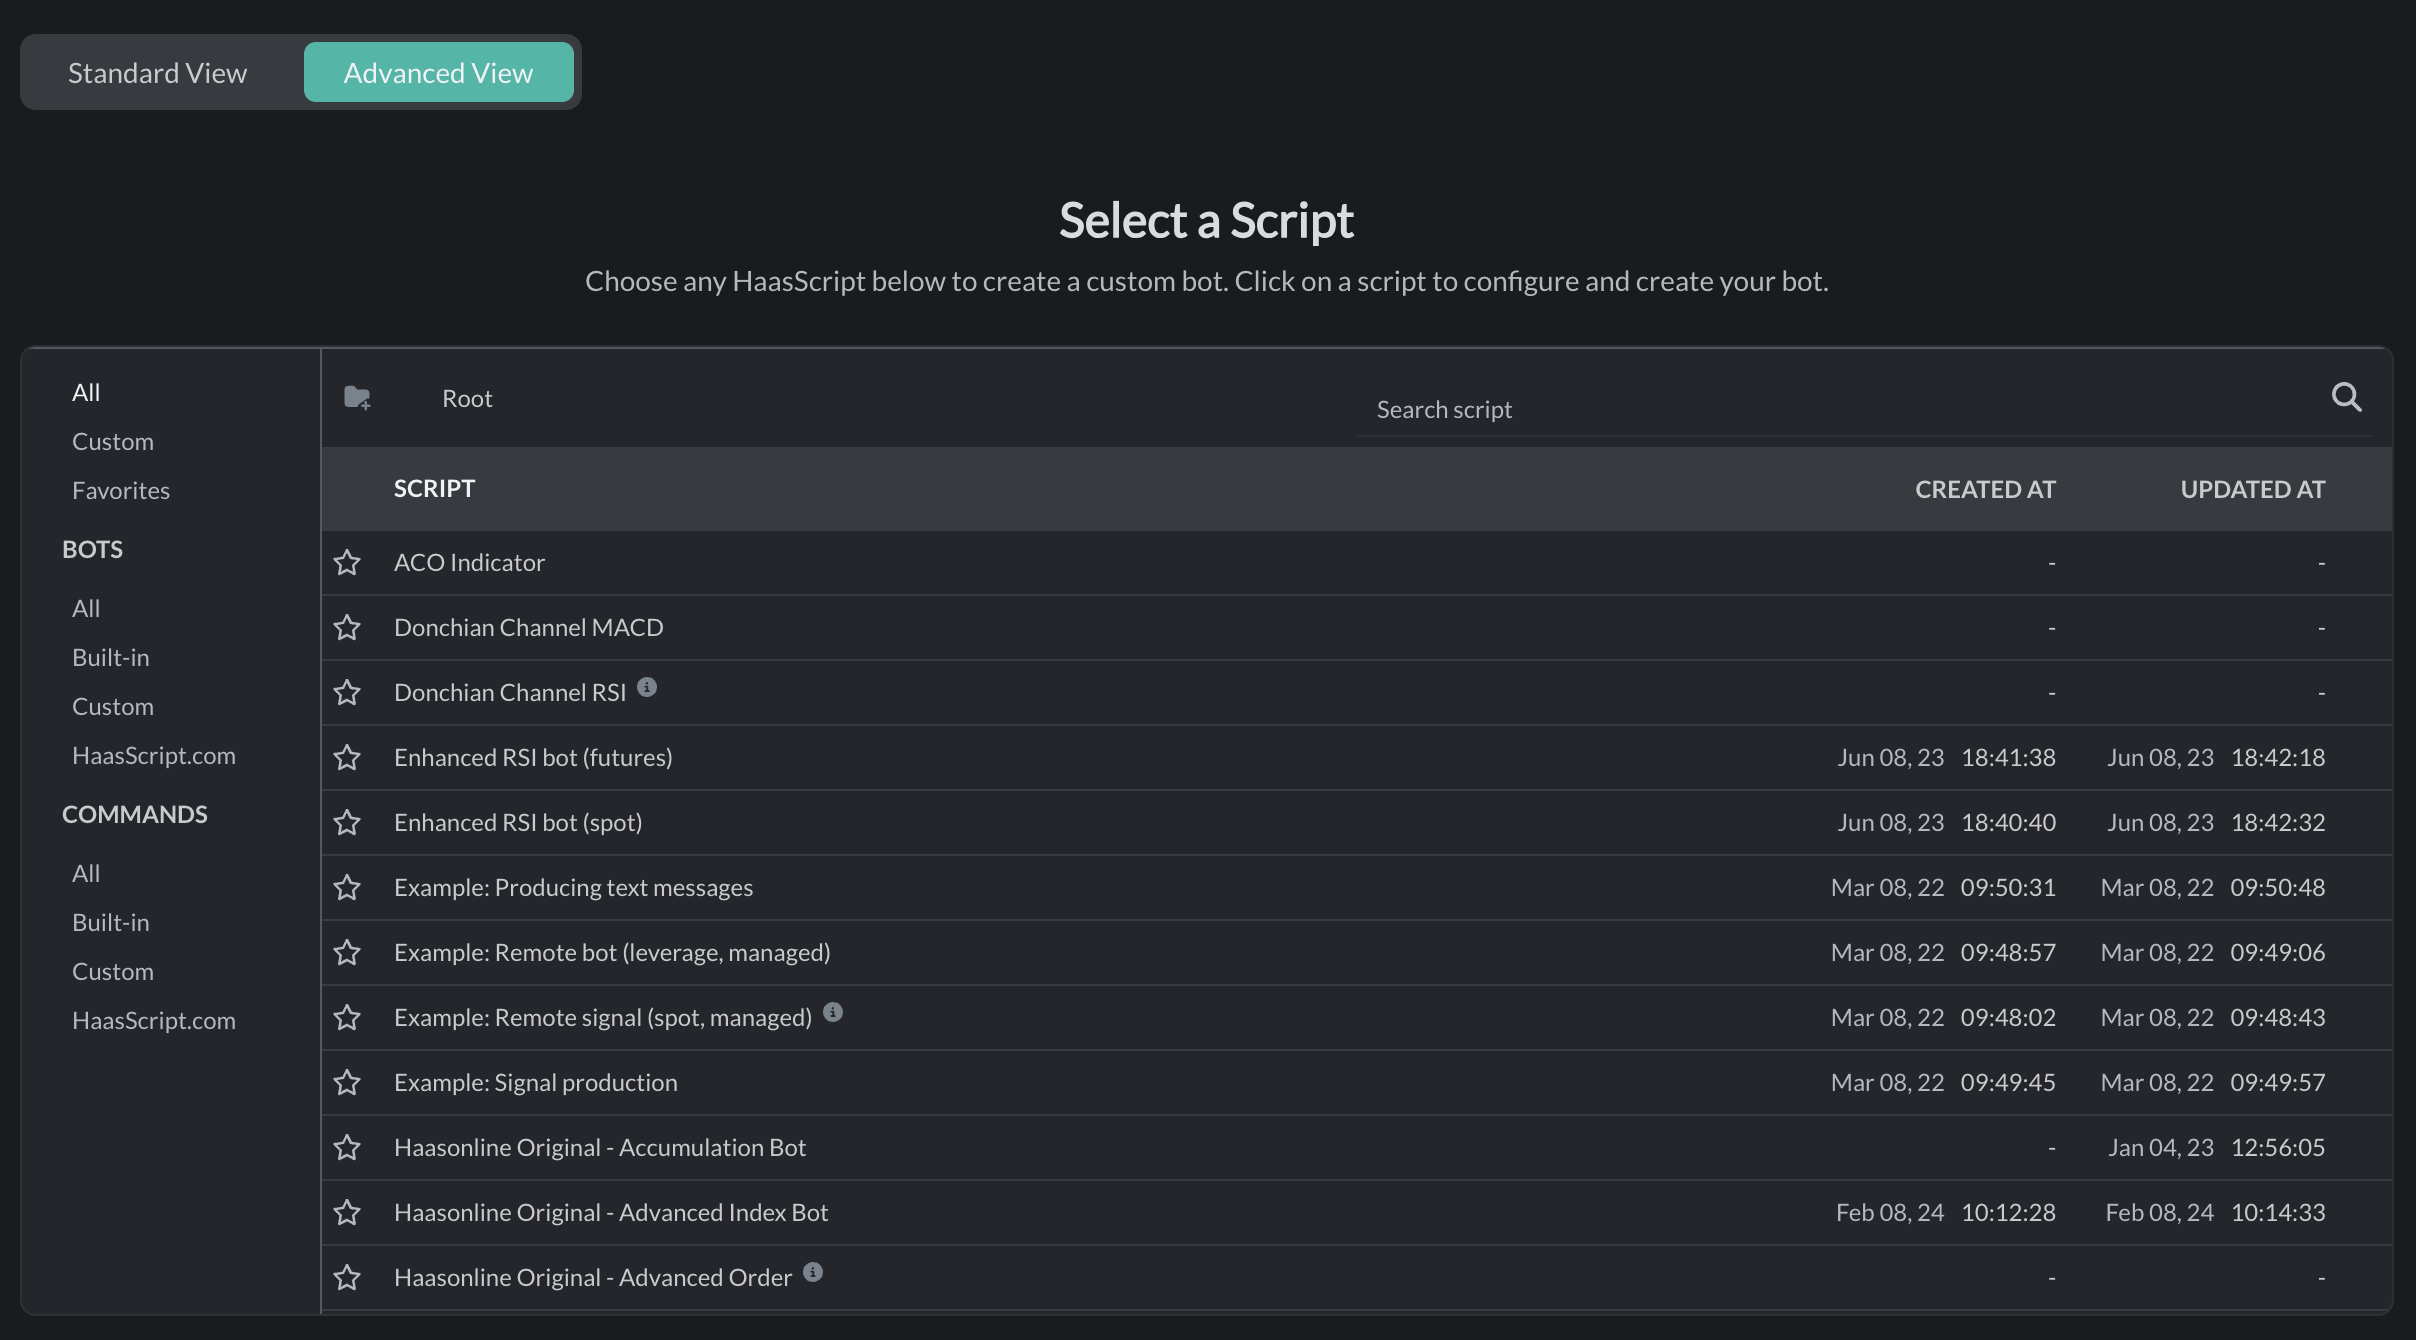This screenshot has height=1340, width=2416.
Task: Select Built-in under BOTS
Action: coord(110,657)
